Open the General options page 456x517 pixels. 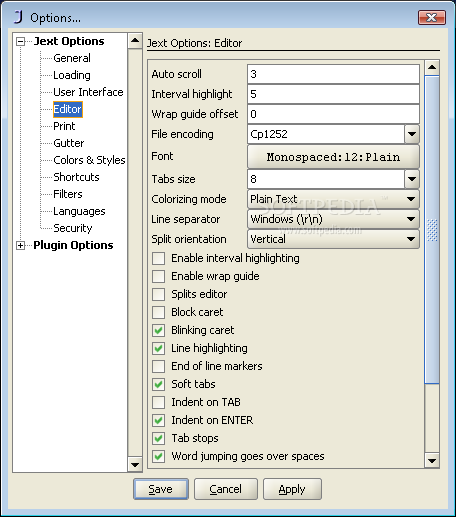[x=72, y=58]
